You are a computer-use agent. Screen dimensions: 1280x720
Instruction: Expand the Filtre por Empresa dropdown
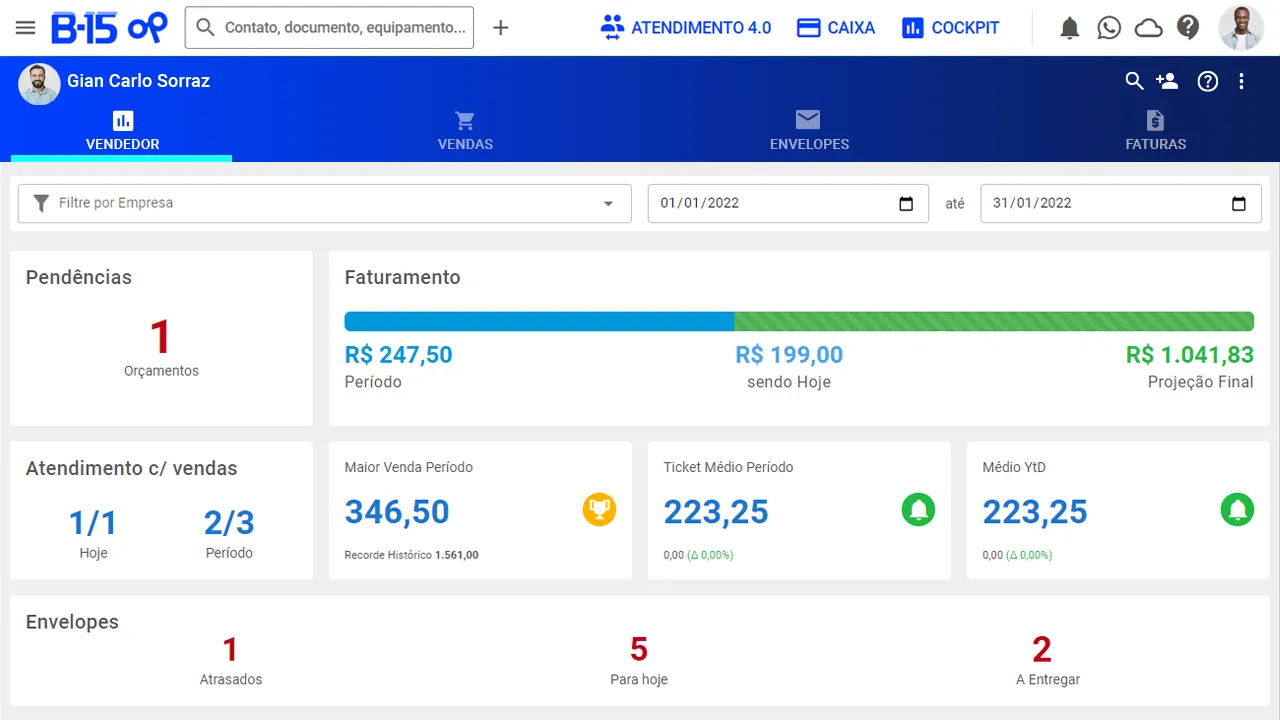(608, 204)
